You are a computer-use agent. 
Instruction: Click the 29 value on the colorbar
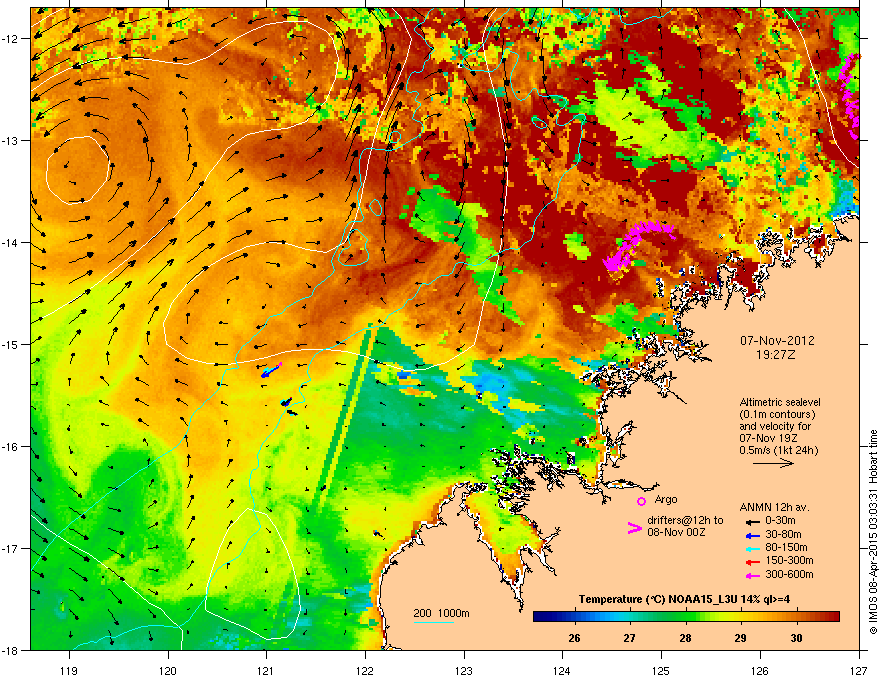click(x=740, y=638)
